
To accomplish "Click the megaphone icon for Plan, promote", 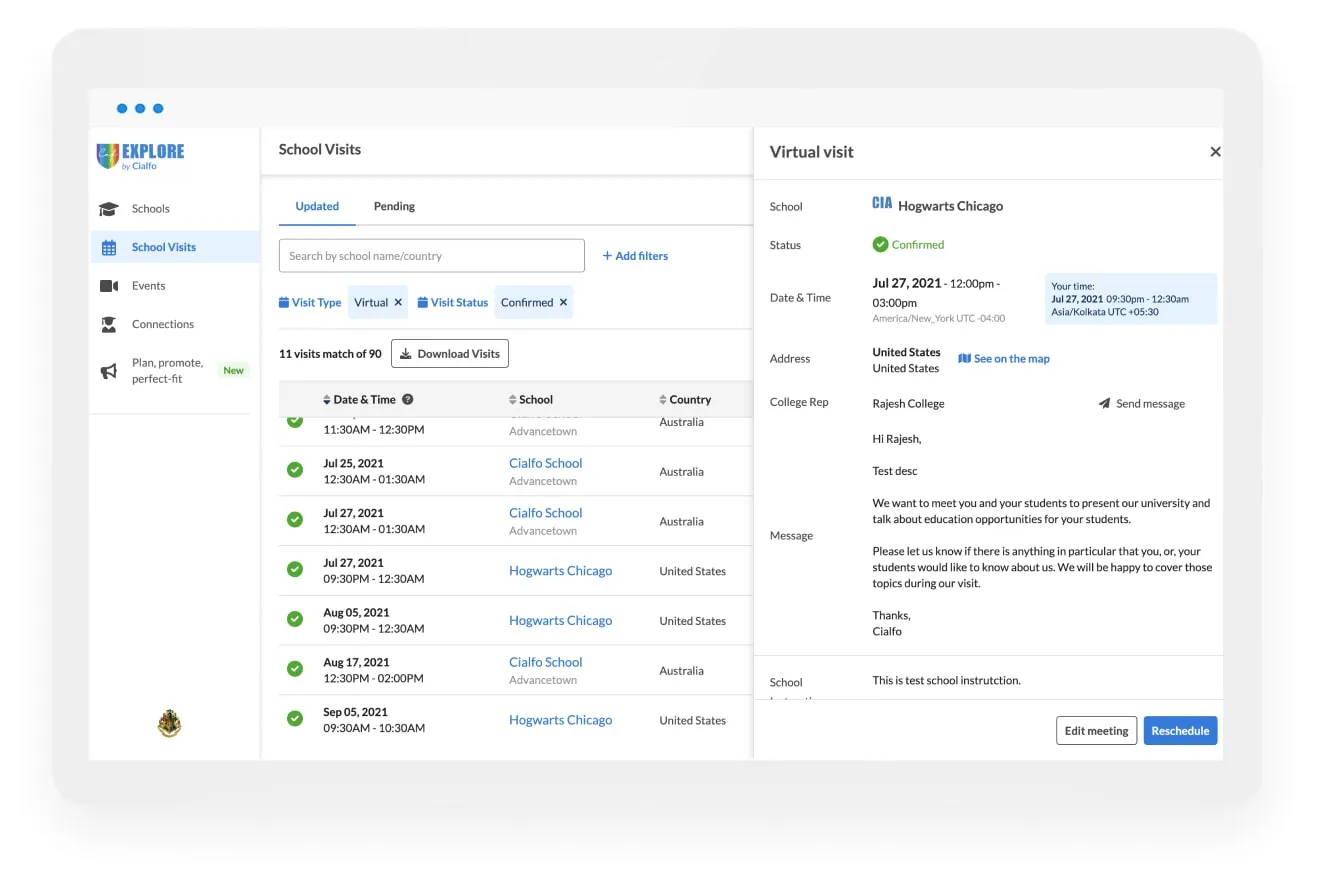I will pos(108,371).
